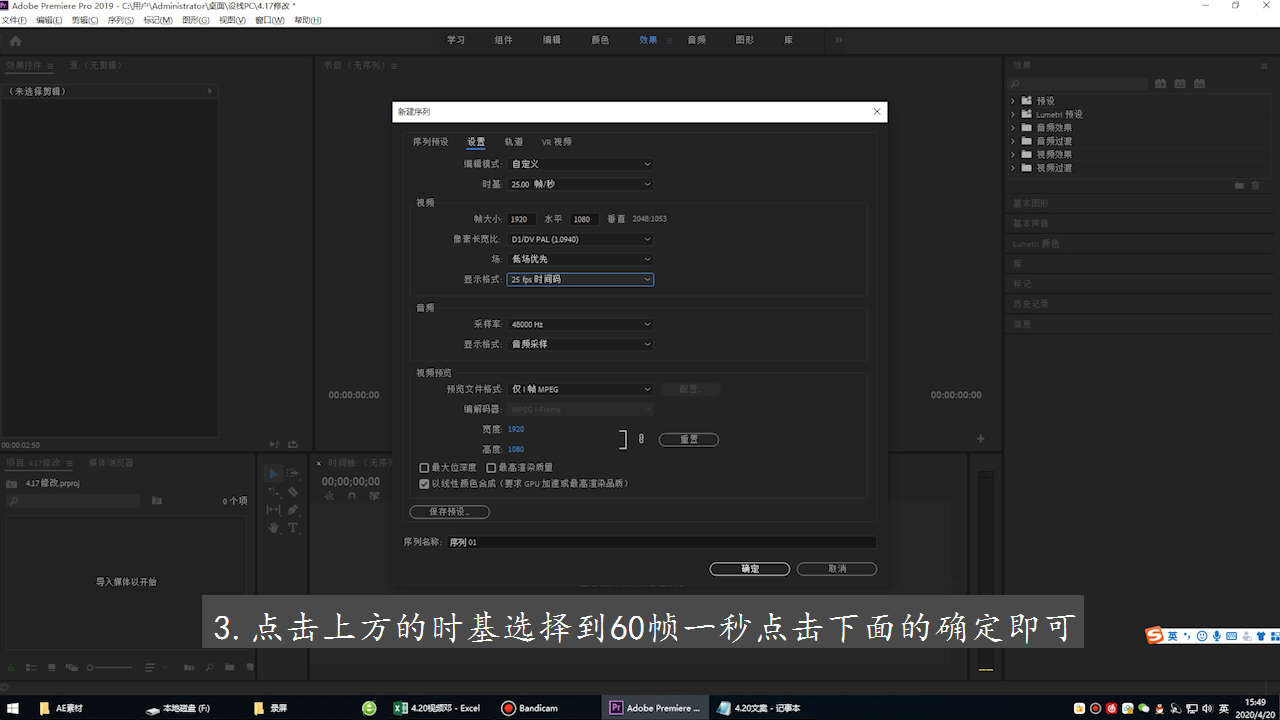Click YUV Effects filter icon in Effects panel
1280x720 pixels.
point(1199,84)
